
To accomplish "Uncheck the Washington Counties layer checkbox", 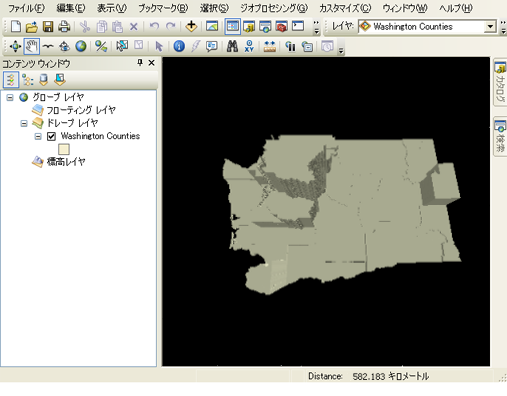I will click(51, 136).
